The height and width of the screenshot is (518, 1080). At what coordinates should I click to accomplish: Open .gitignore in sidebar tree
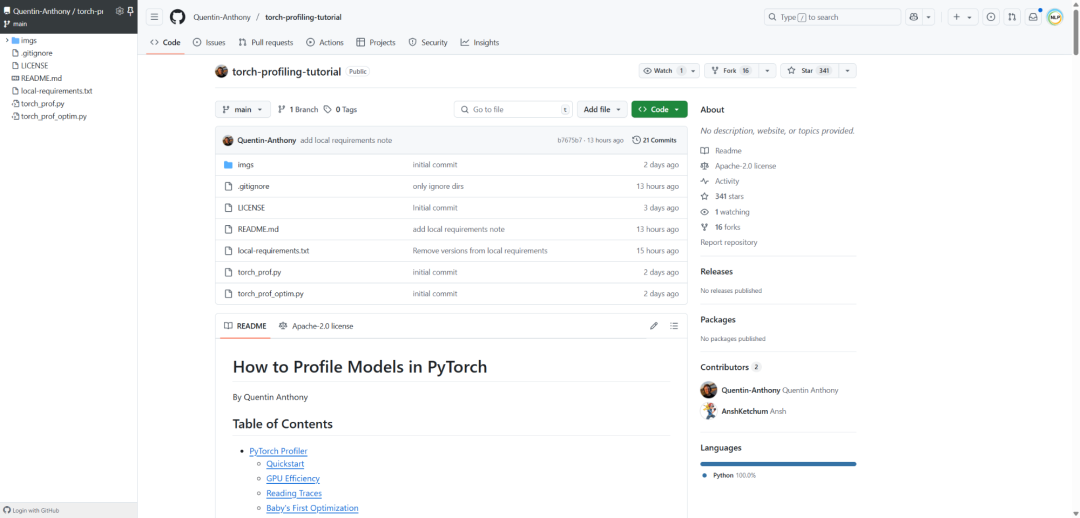coord(37,53)
